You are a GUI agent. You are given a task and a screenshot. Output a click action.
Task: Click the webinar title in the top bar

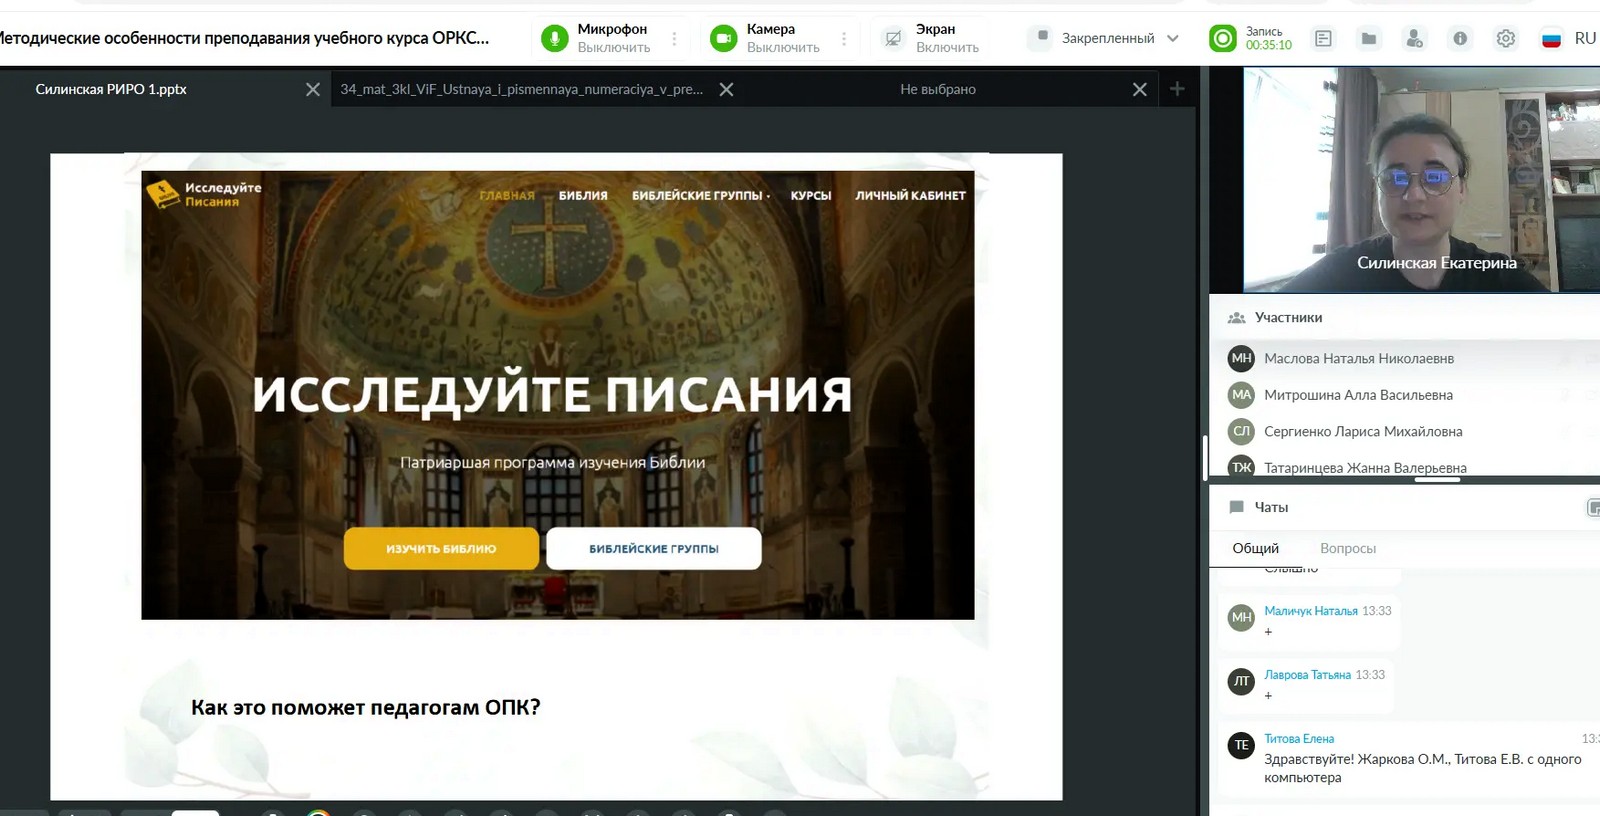coord(245,38)
